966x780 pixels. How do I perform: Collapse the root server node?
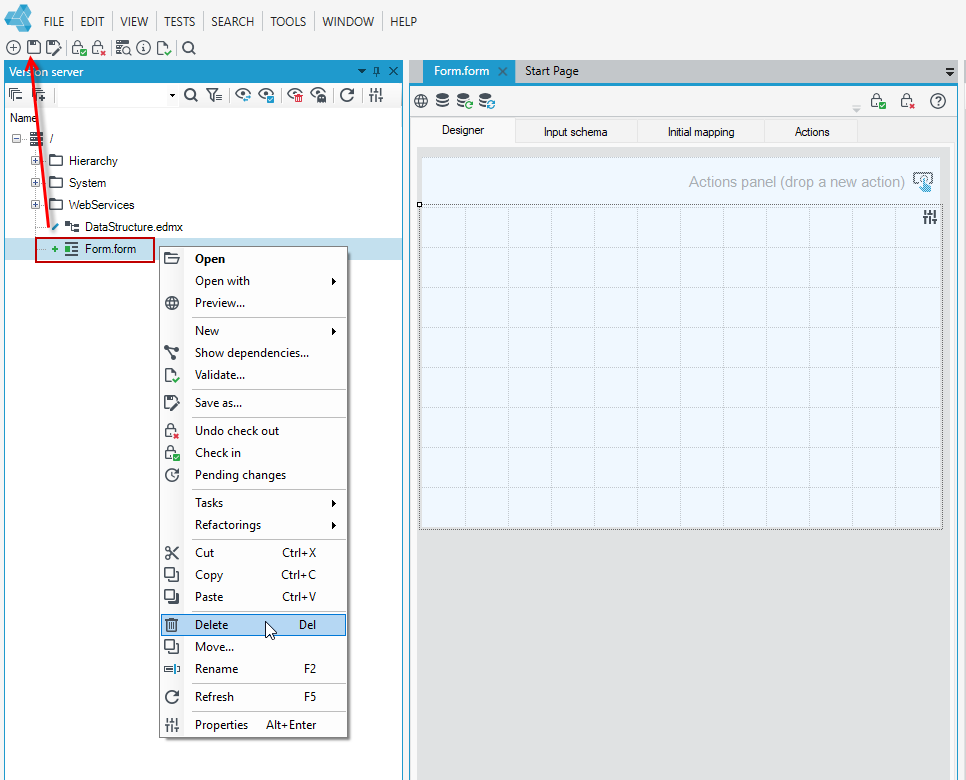[16, 139]
